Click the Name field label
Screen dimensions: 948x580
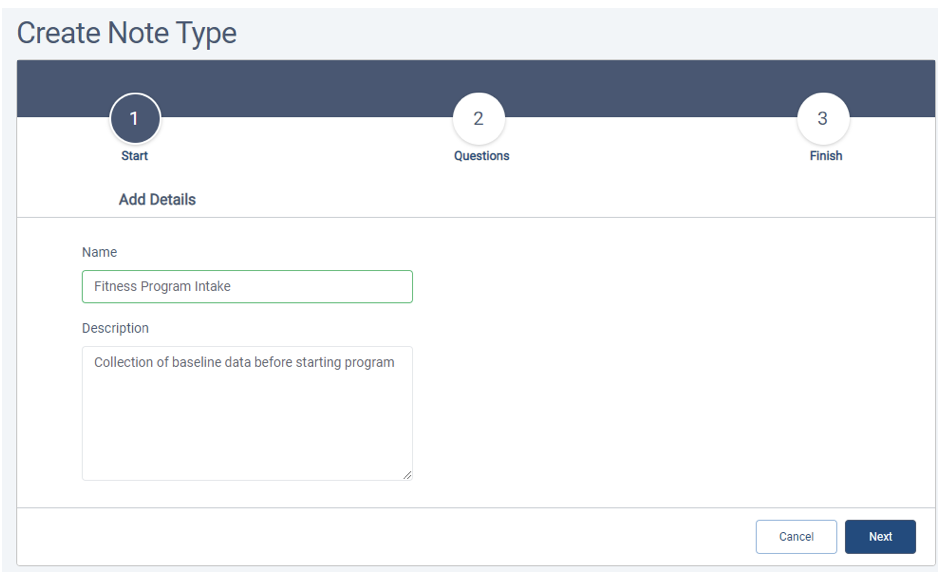[x=100, y=252]
